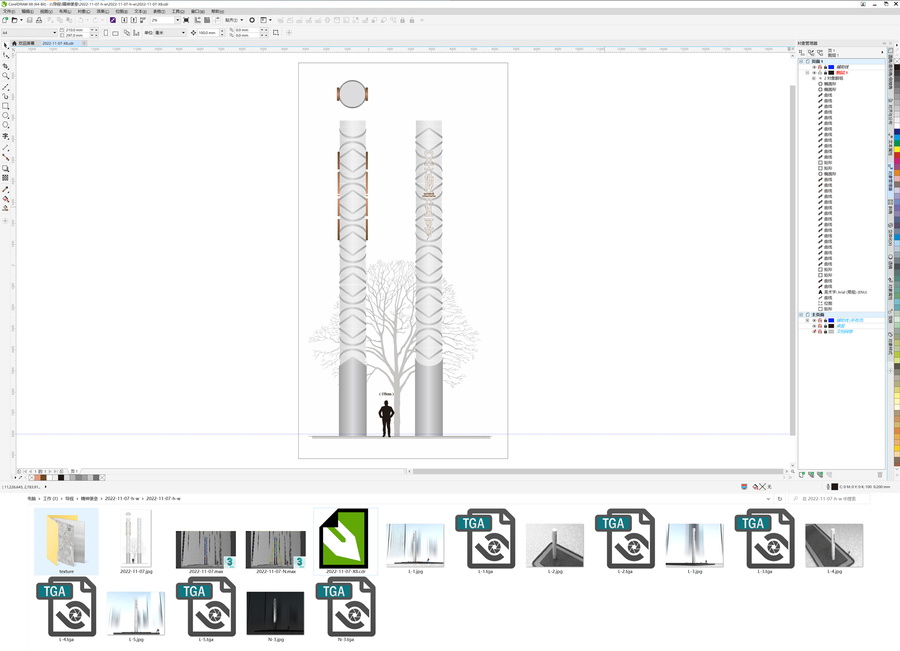Toggle printer icon of first blue layer
900x651 pixels.
(x=820, y=67)
